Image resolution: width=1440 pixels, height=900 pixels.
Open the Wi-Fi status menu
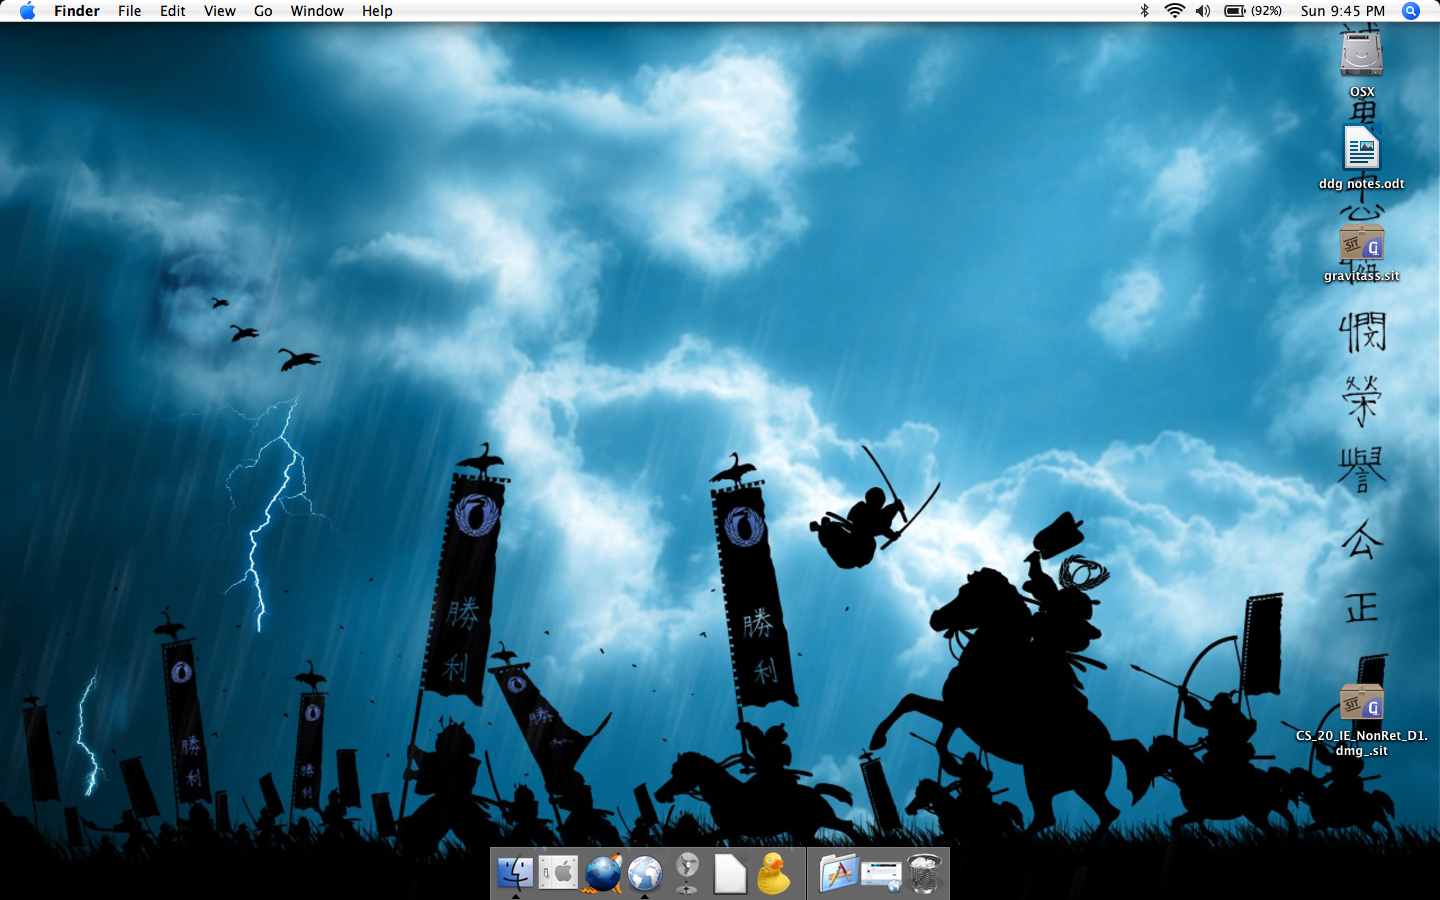pos(1175,11)
